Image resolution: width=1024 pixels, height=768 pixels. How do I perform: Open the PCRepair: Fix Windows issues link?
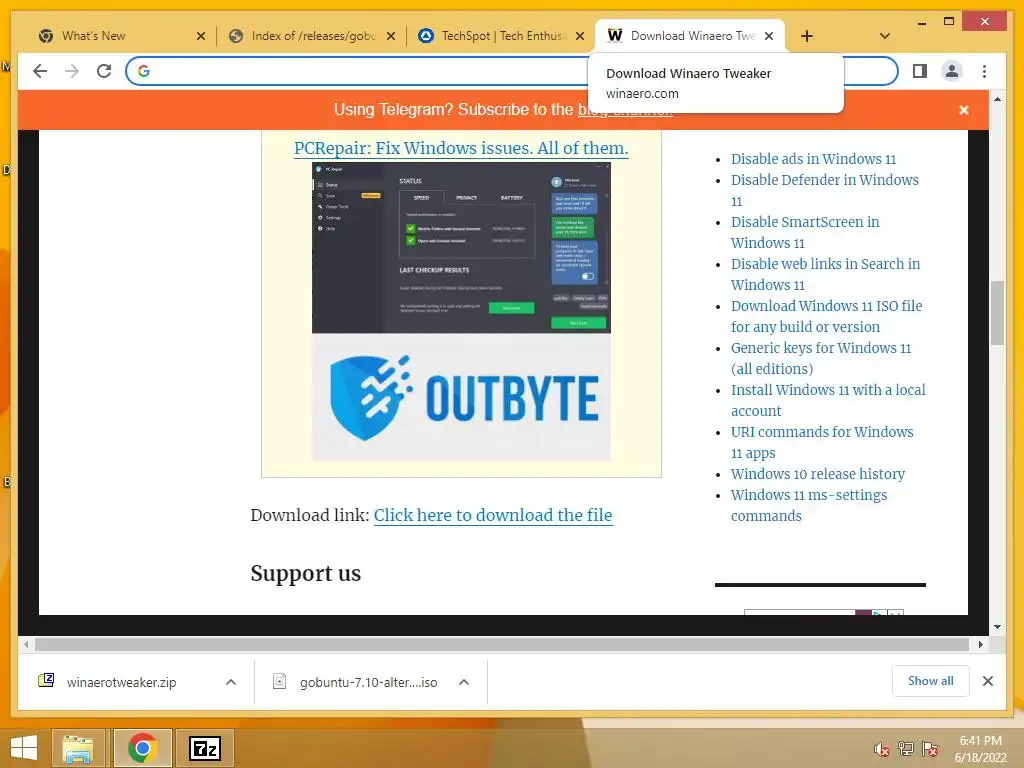(461, 148)
